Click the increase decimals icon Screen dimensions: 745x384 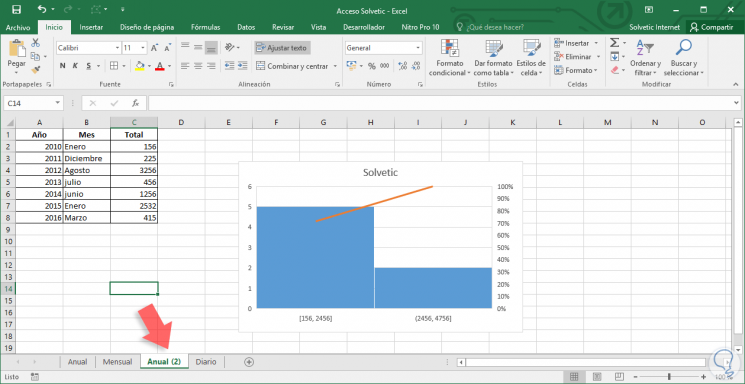402,66
